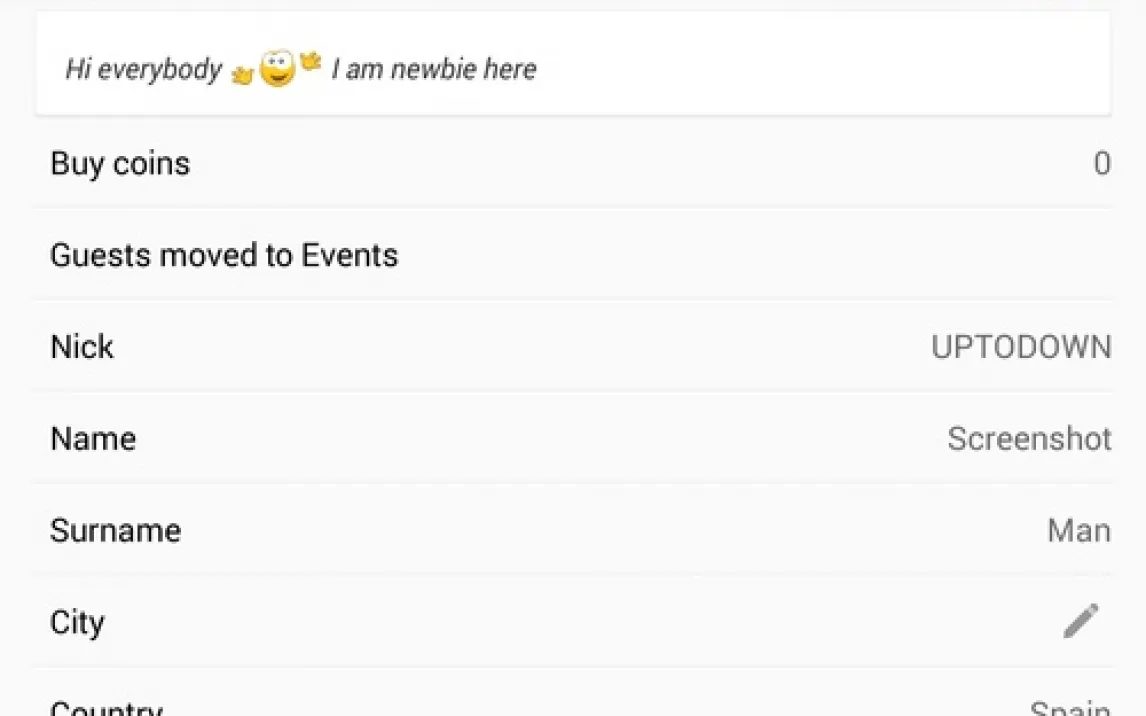This screenshot has height=716, width=1146.
Task: Open the "Guests moved to Events" entry
Action: tap(224, 255)
